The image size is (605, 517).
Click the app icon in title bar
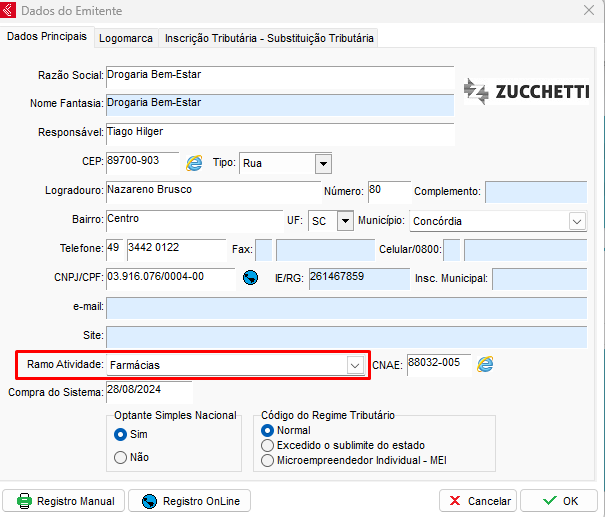[x=10, y=10]
